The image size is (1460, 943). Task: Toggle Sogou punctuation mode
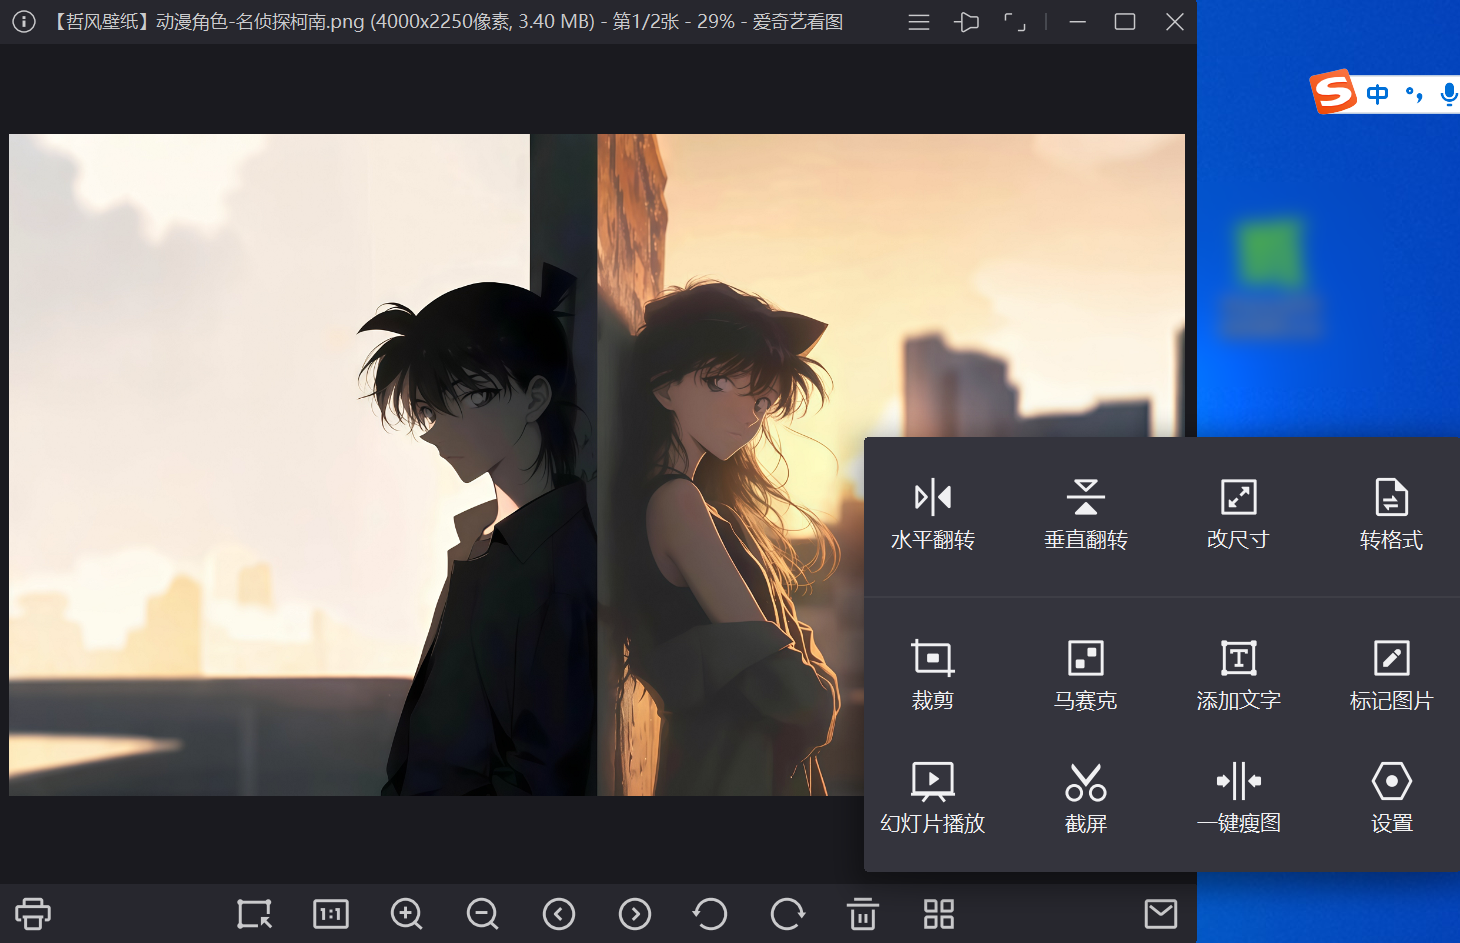pyautogui.click(x=1414, y=94)
